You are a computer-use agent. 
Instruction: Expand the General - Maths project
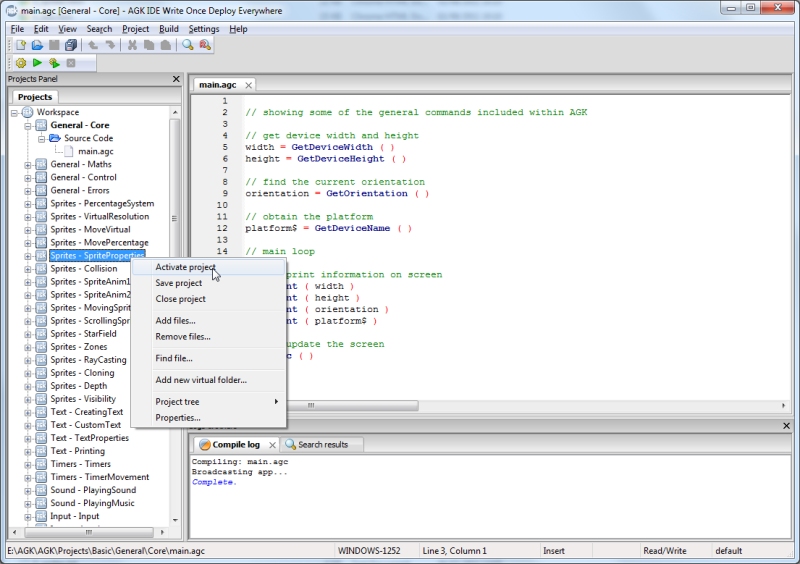pos(28,165)
